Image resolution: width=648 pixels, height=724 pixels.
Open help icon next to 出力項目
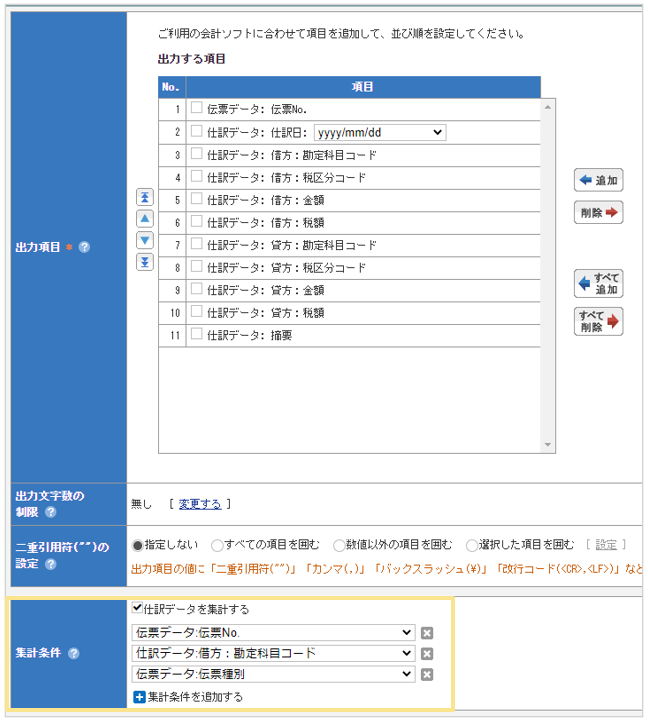pos(85,247)
